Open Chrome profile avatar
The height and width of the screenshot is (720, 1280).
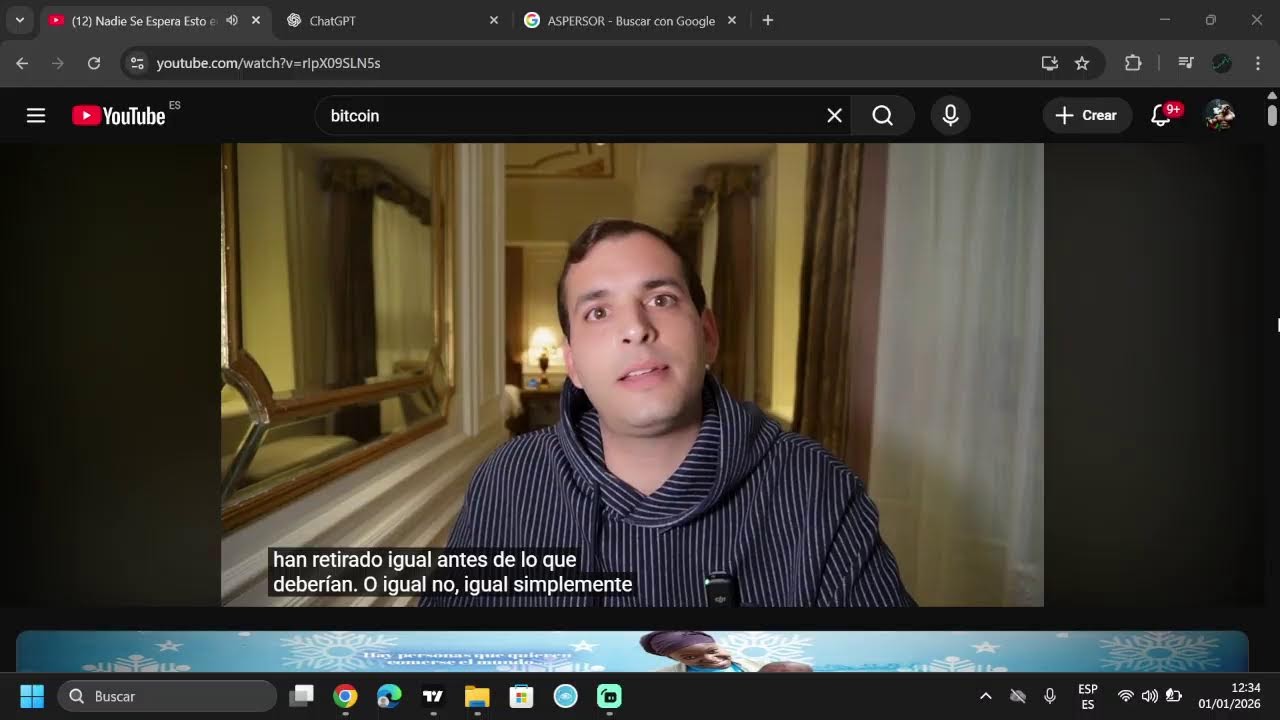point(1221,63)
